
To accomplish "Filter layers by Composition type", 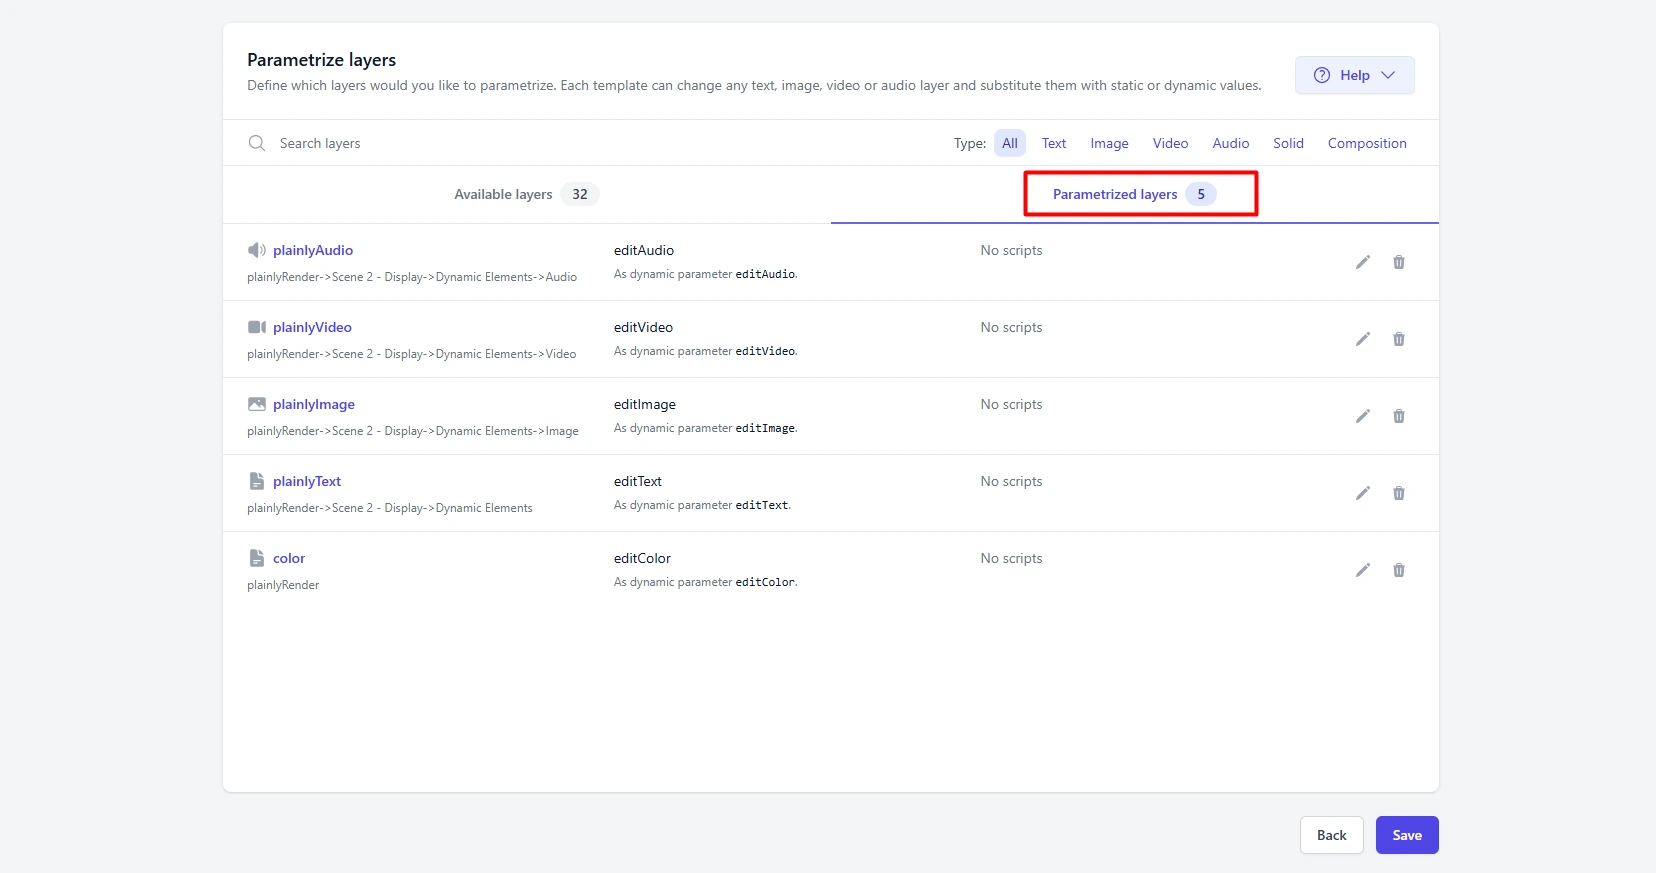I will coord(1367,143).
